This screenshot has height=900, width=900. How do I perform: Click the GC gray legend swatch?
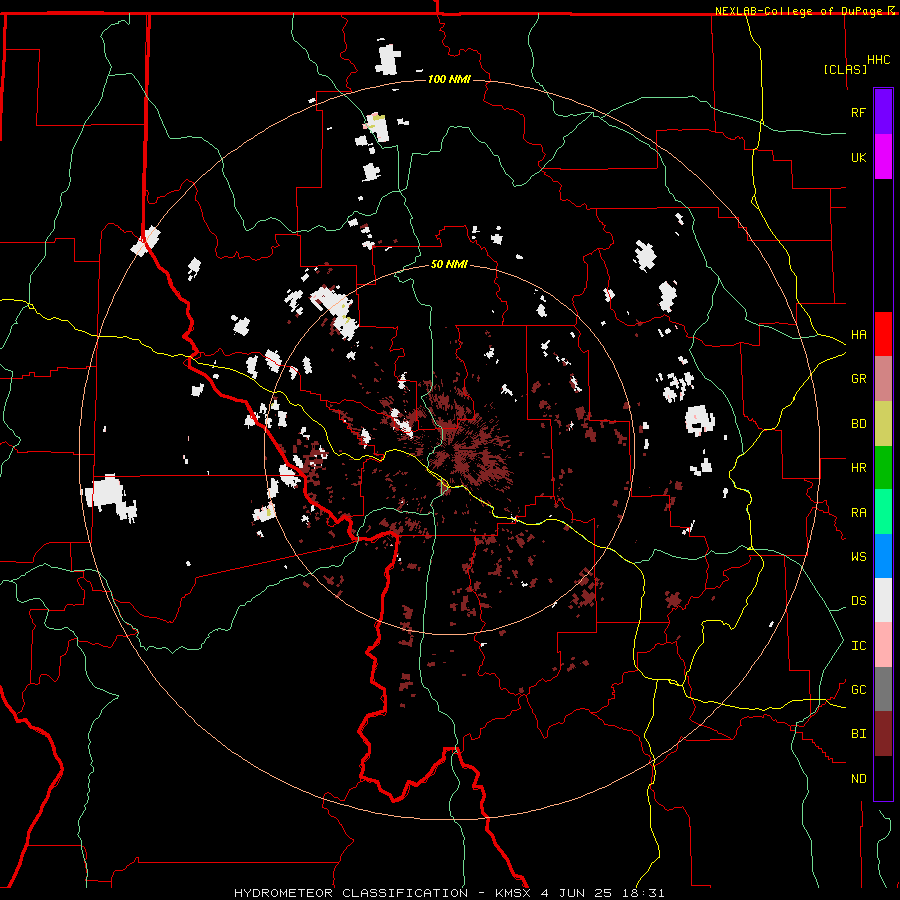pos(883,689)
